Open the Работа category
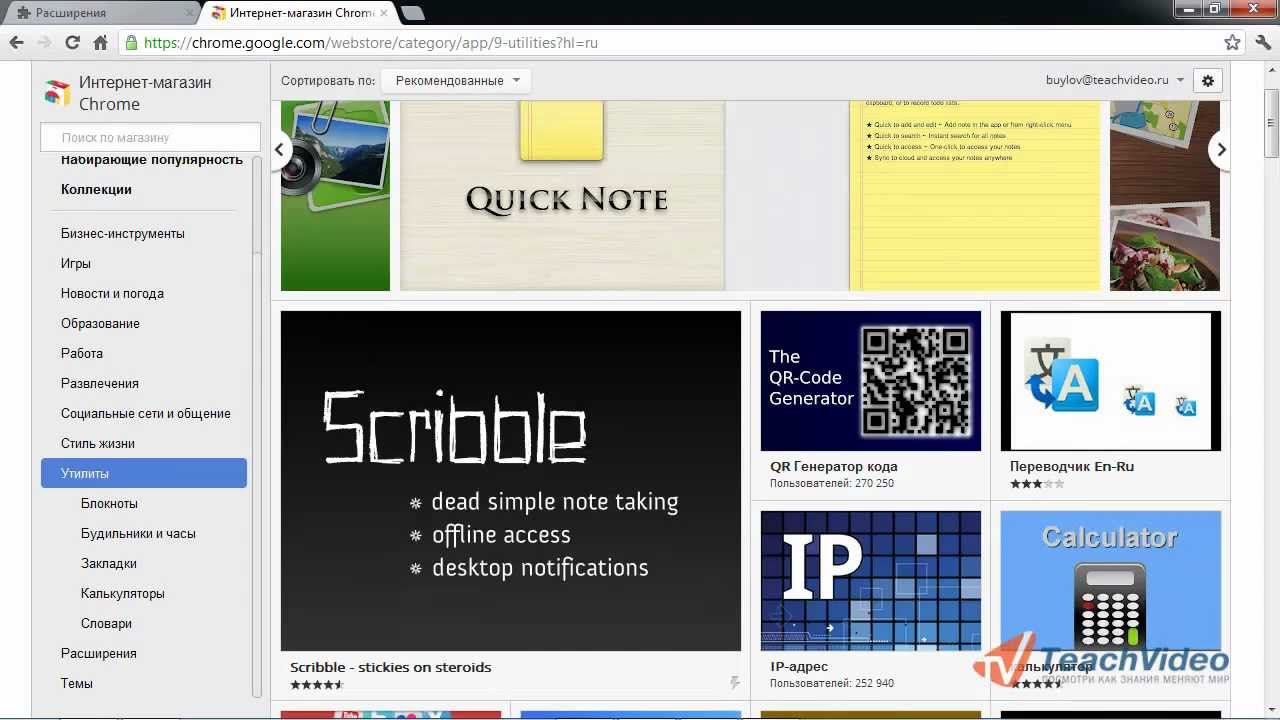Image resolution: width=1280 pixels, height=720 pixels. pyautogui.click(x=82, y=354)
